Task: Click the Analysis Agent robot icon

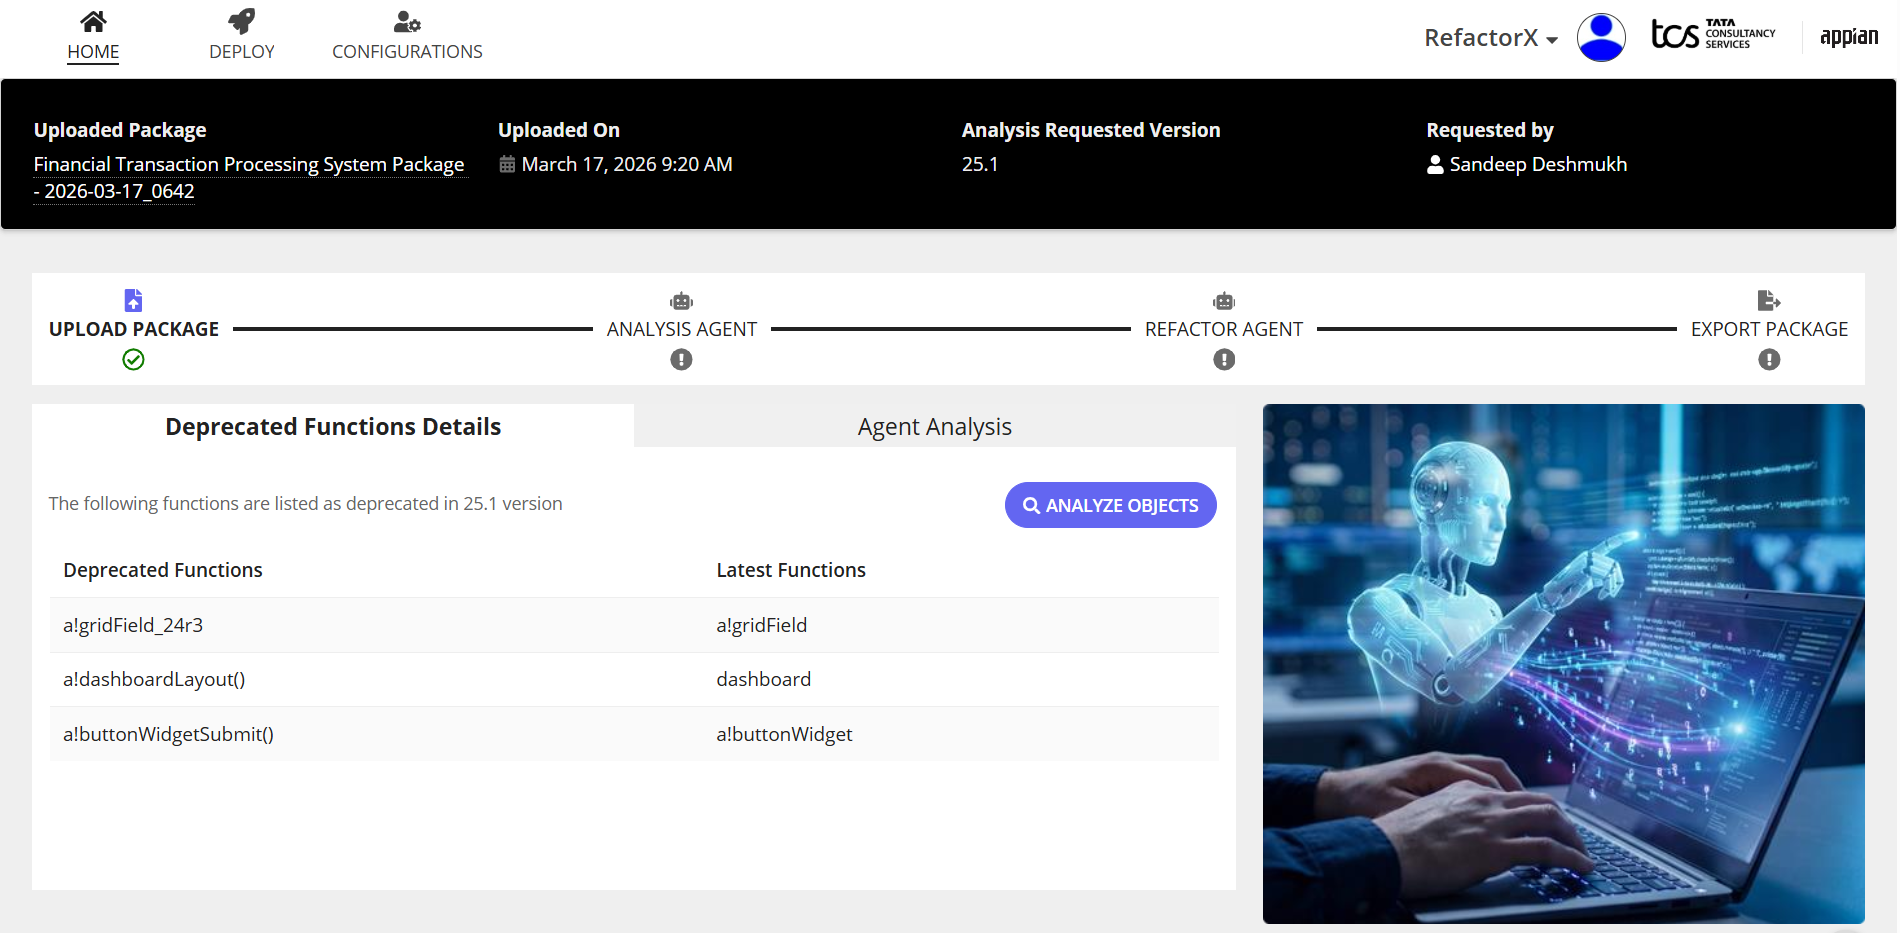Action: (x=681, y=301)
